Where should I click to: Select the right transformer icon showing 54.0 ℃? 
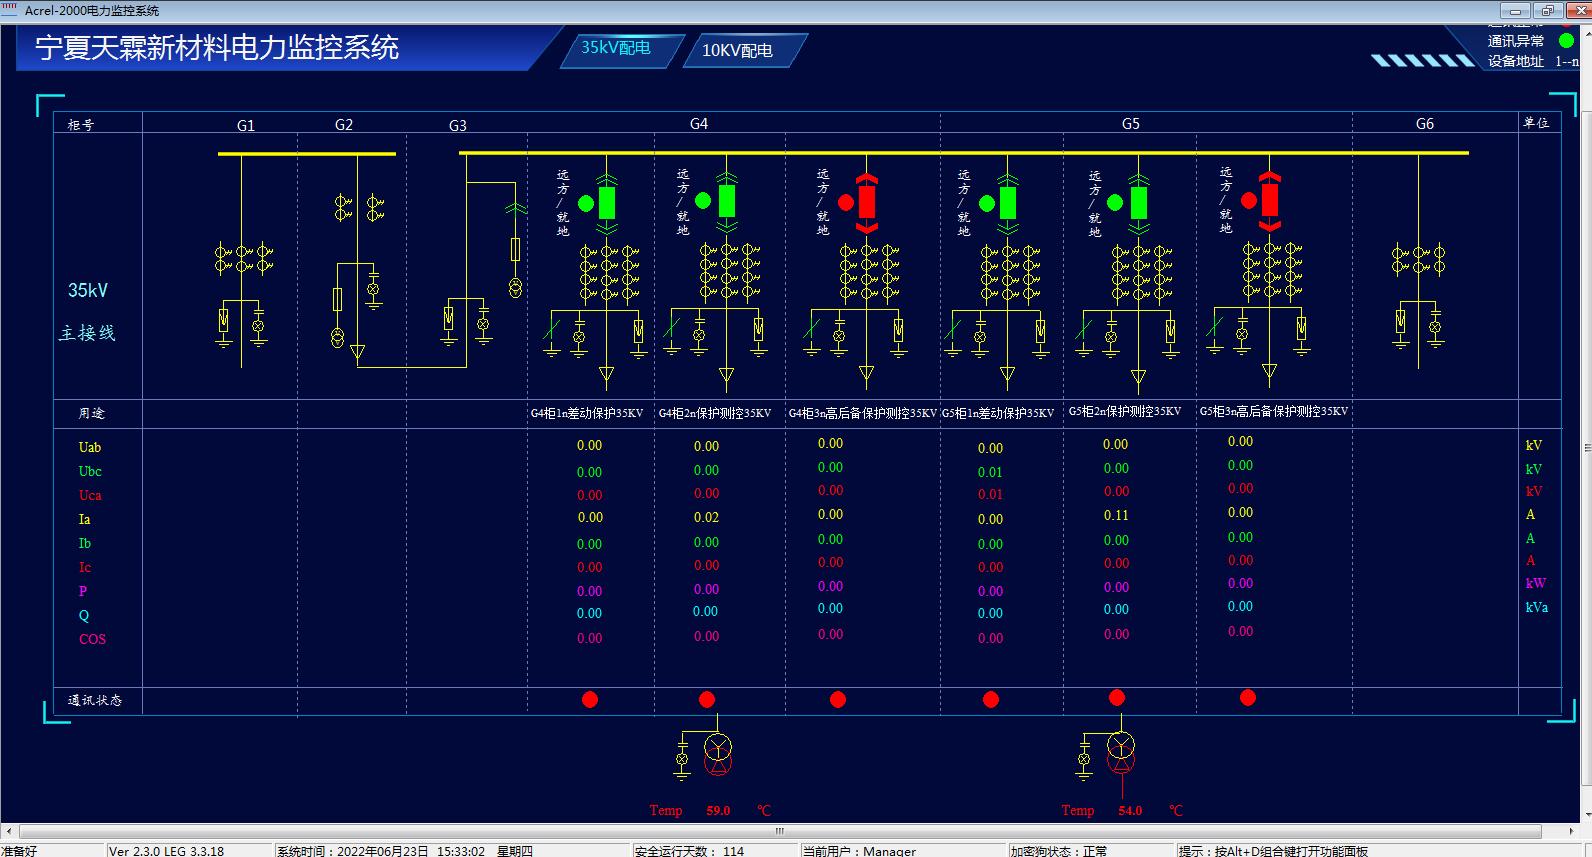tap(1121, 753)
